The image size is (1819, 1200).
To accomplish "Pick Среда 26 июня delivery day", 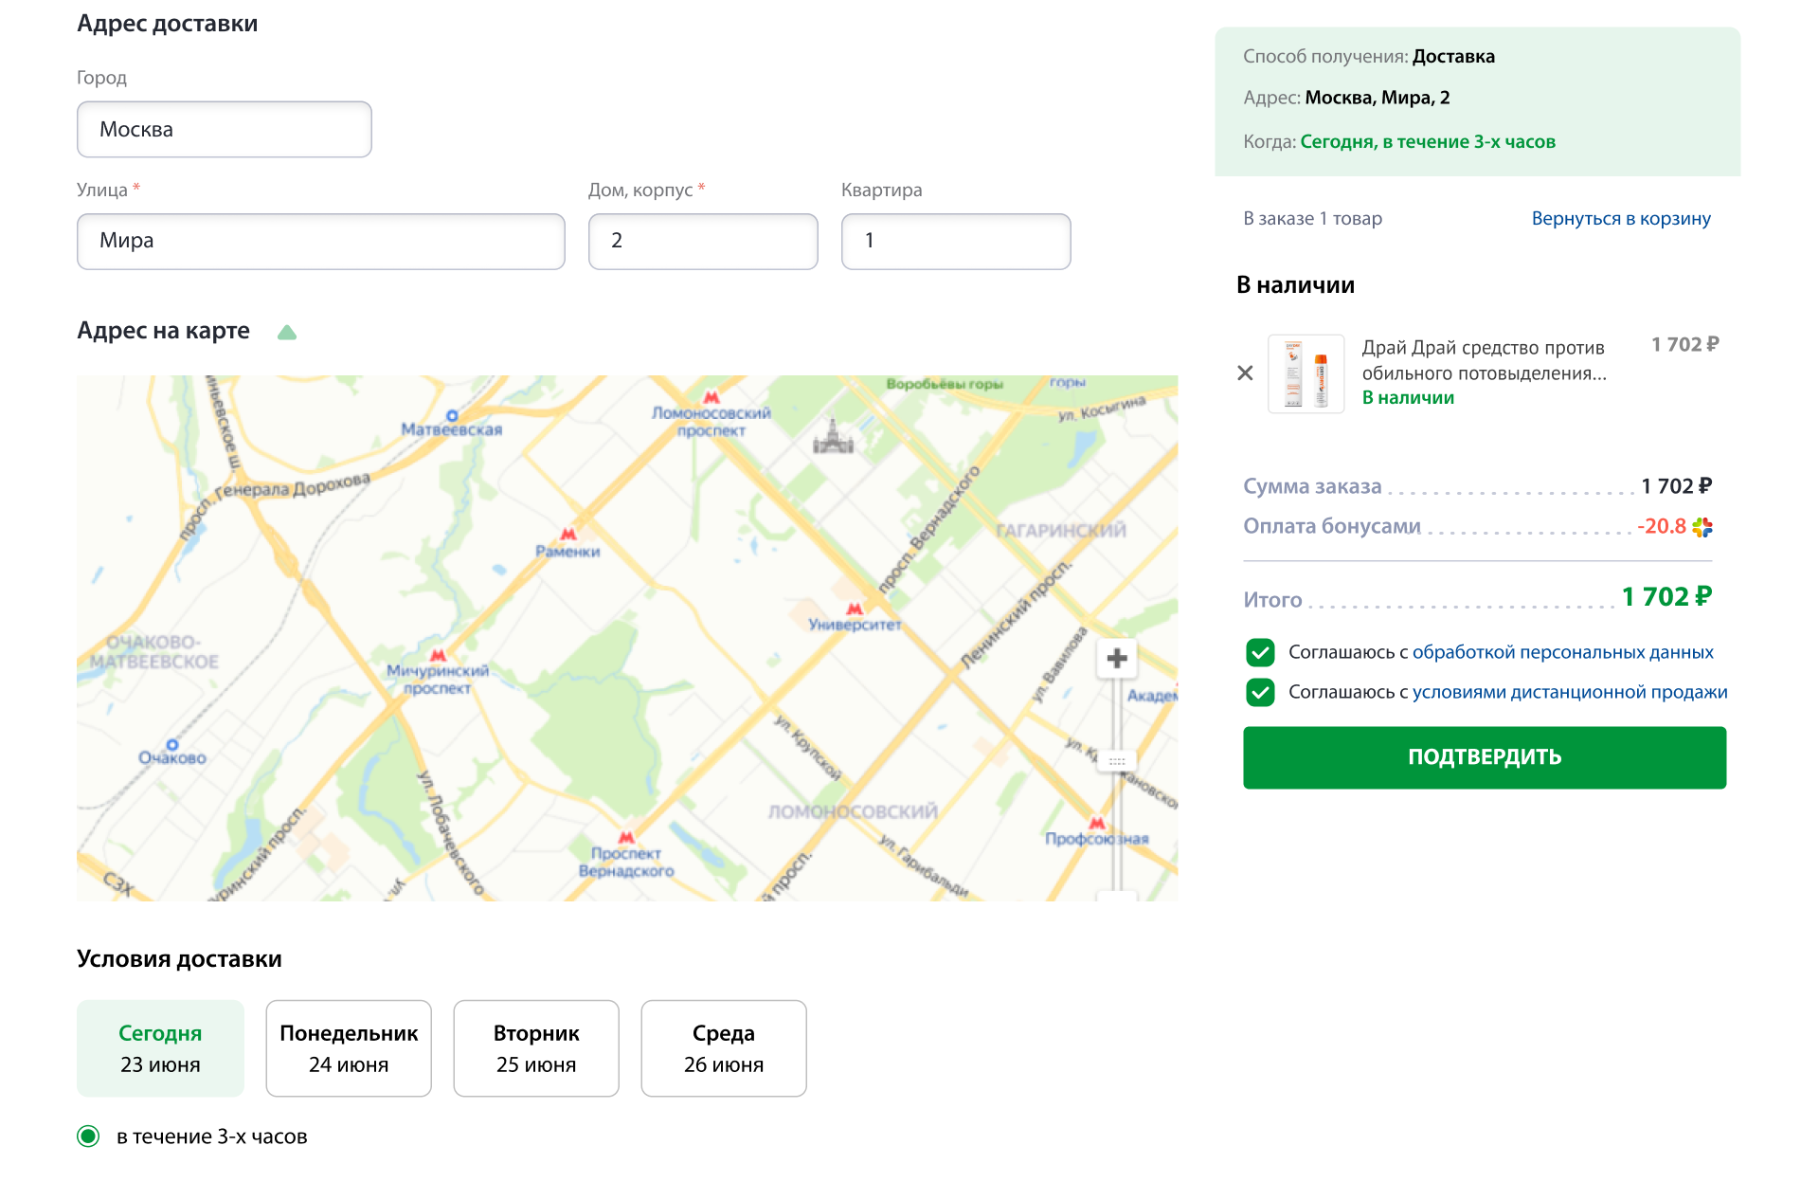I will (723, 1048).
